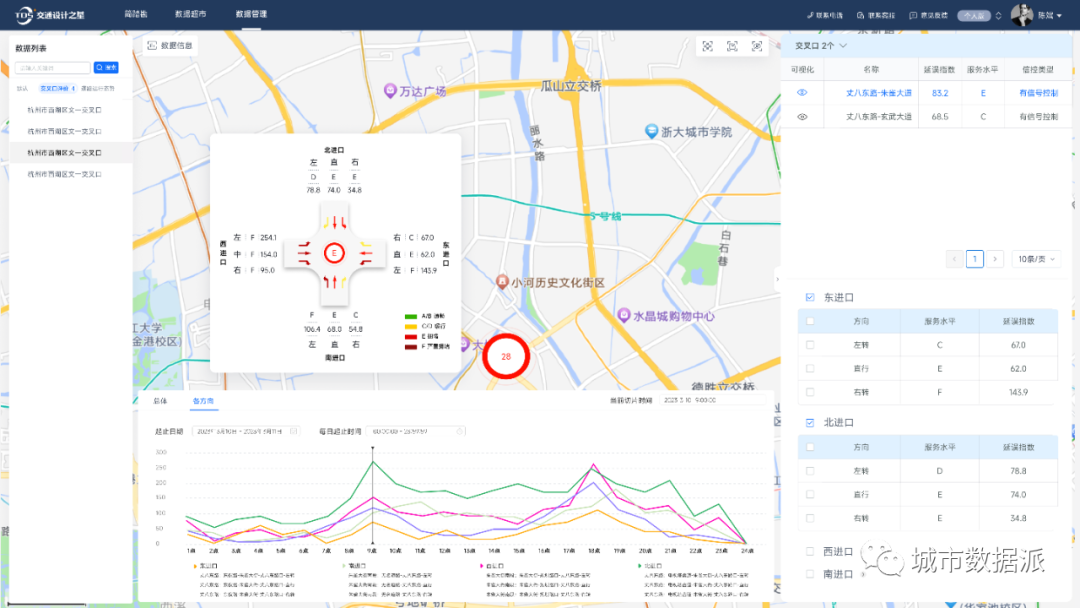This screenshot has width=1080, height=608.
Task: Click the phone contact icon in header
Action: pos(810,15)
